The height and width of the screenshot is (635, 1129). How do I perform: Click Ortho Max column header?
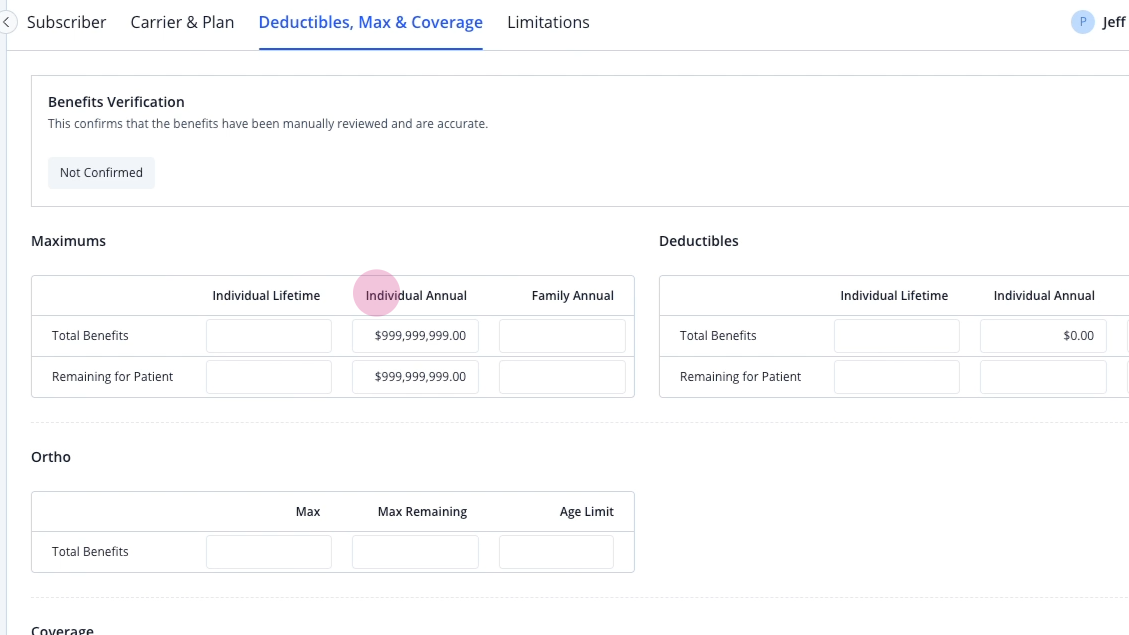[x=307, y=512]
